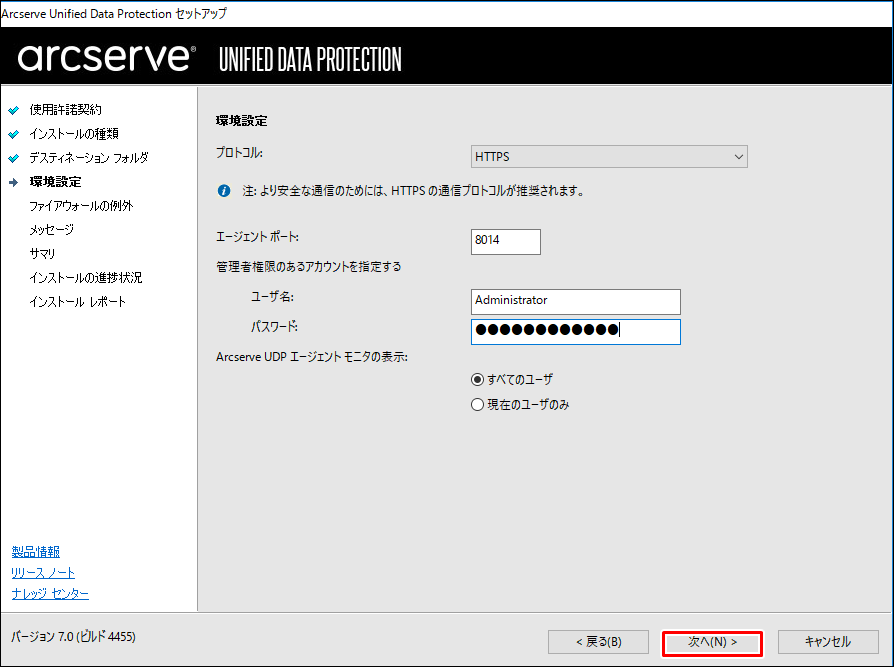This screenshot has width=894, height=667.
Task: Open the リリース ノート link
Action: 43,573
